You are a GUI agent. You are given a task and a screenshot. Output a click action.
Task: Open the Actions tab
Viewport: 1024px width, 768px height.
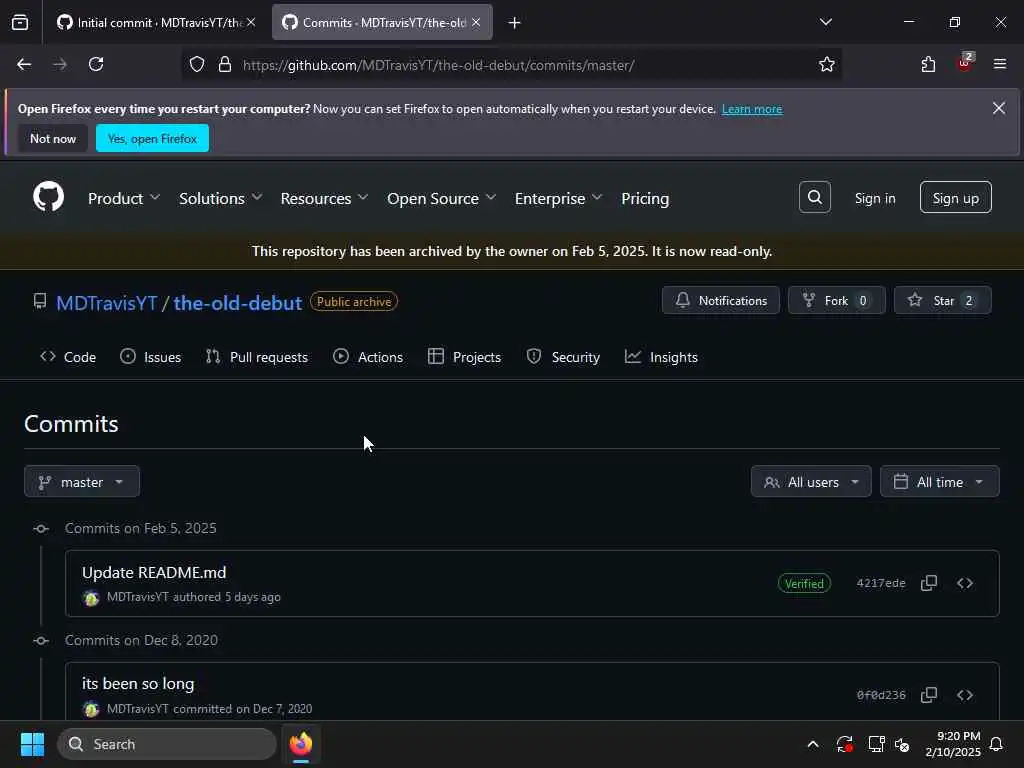pyautogui.click(x=368, y=357)
